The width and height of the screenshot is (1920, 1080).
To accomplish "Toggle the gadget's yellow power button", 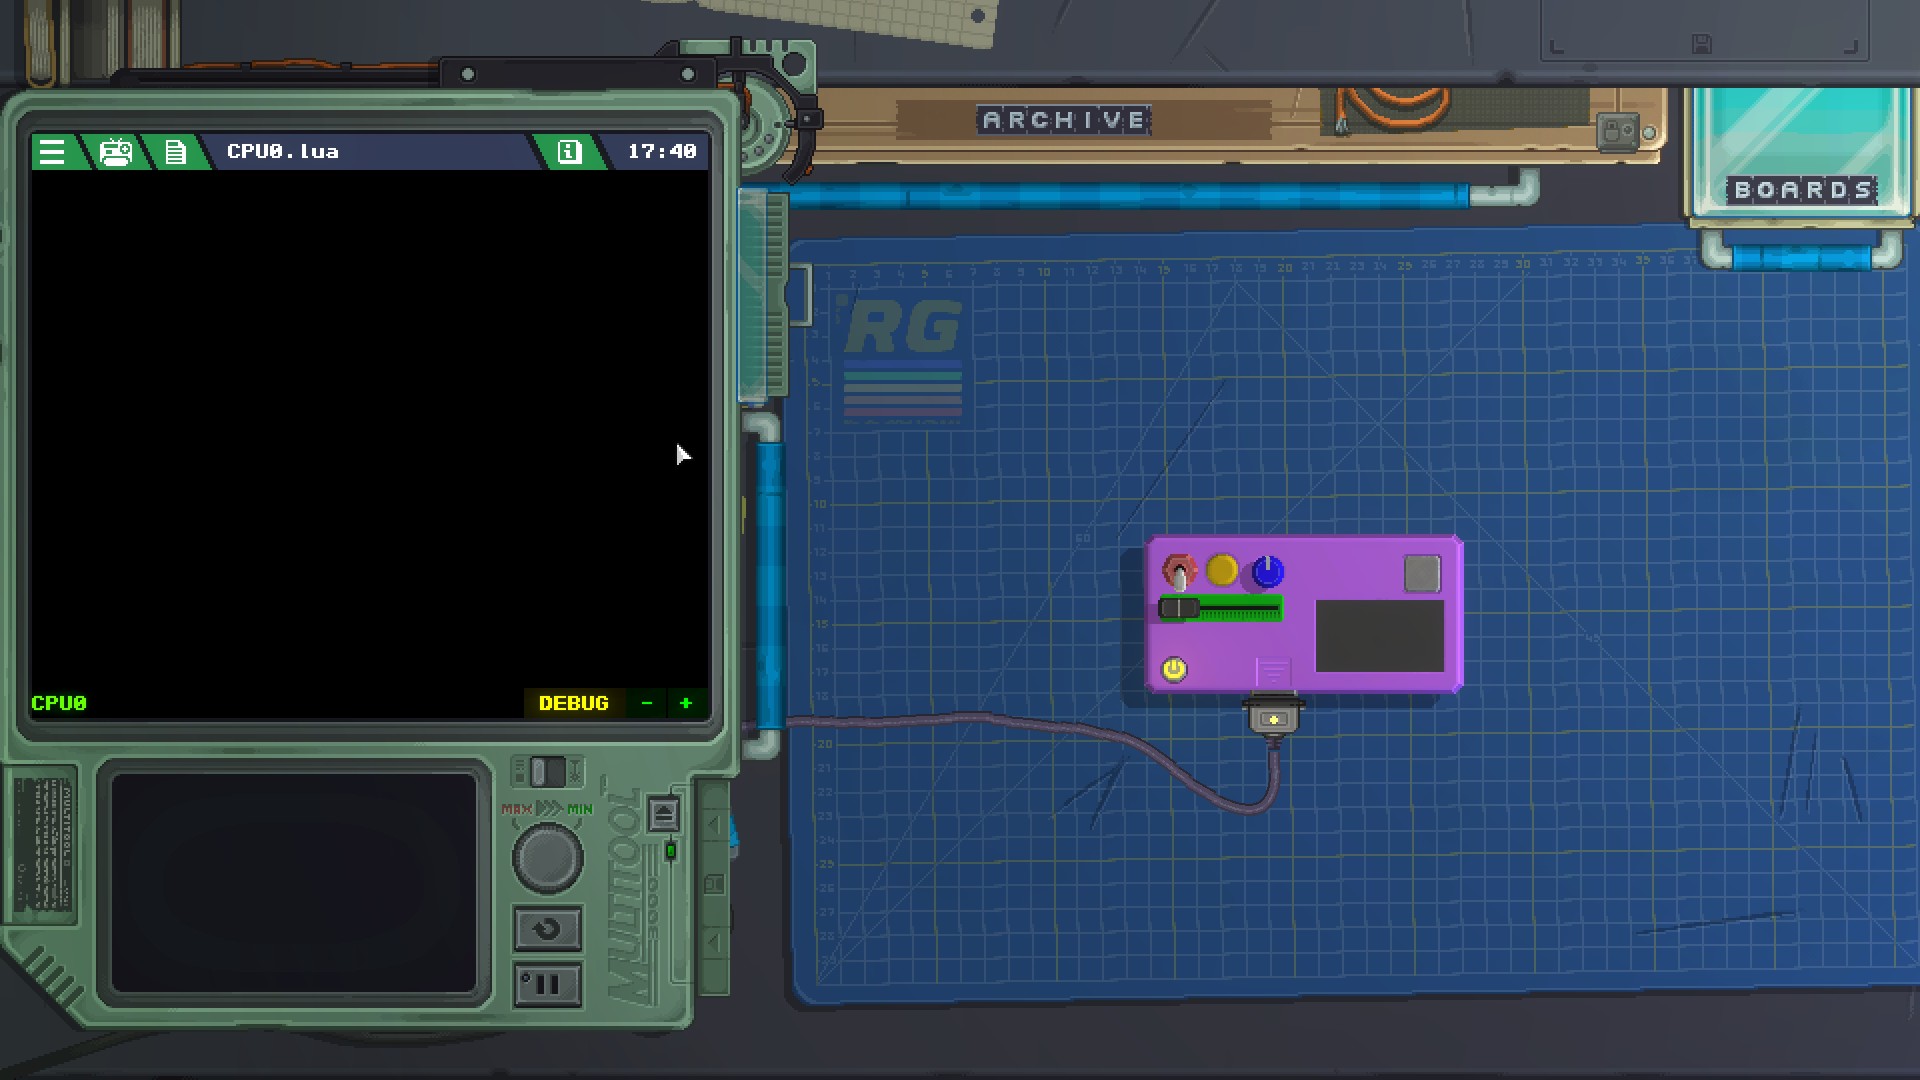I will coord(1174,669).
